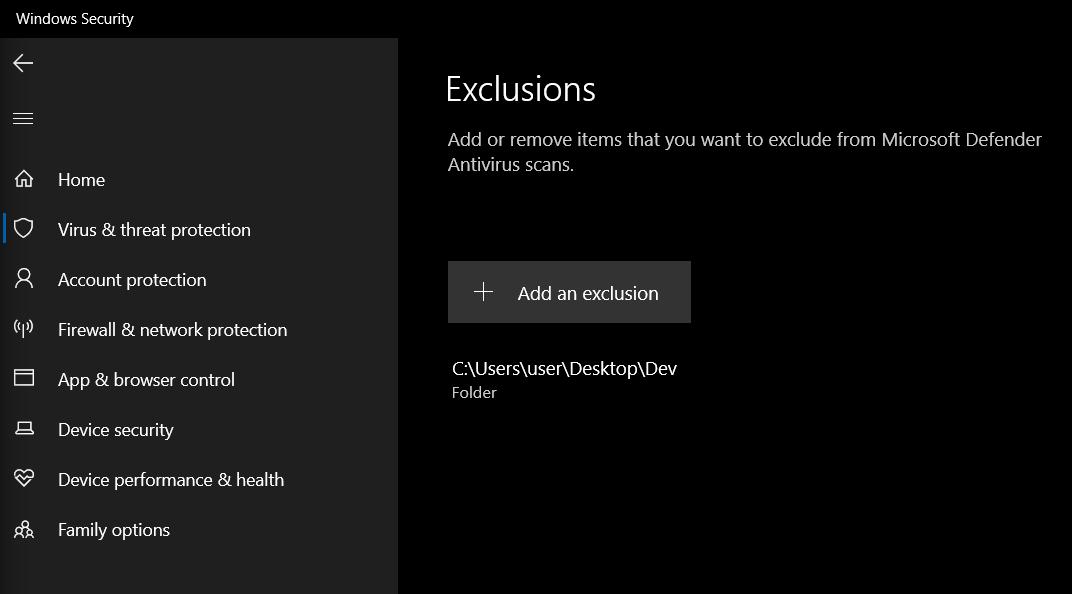
Task: Open App & browser control from the sidebar
Action: (146, 379)
